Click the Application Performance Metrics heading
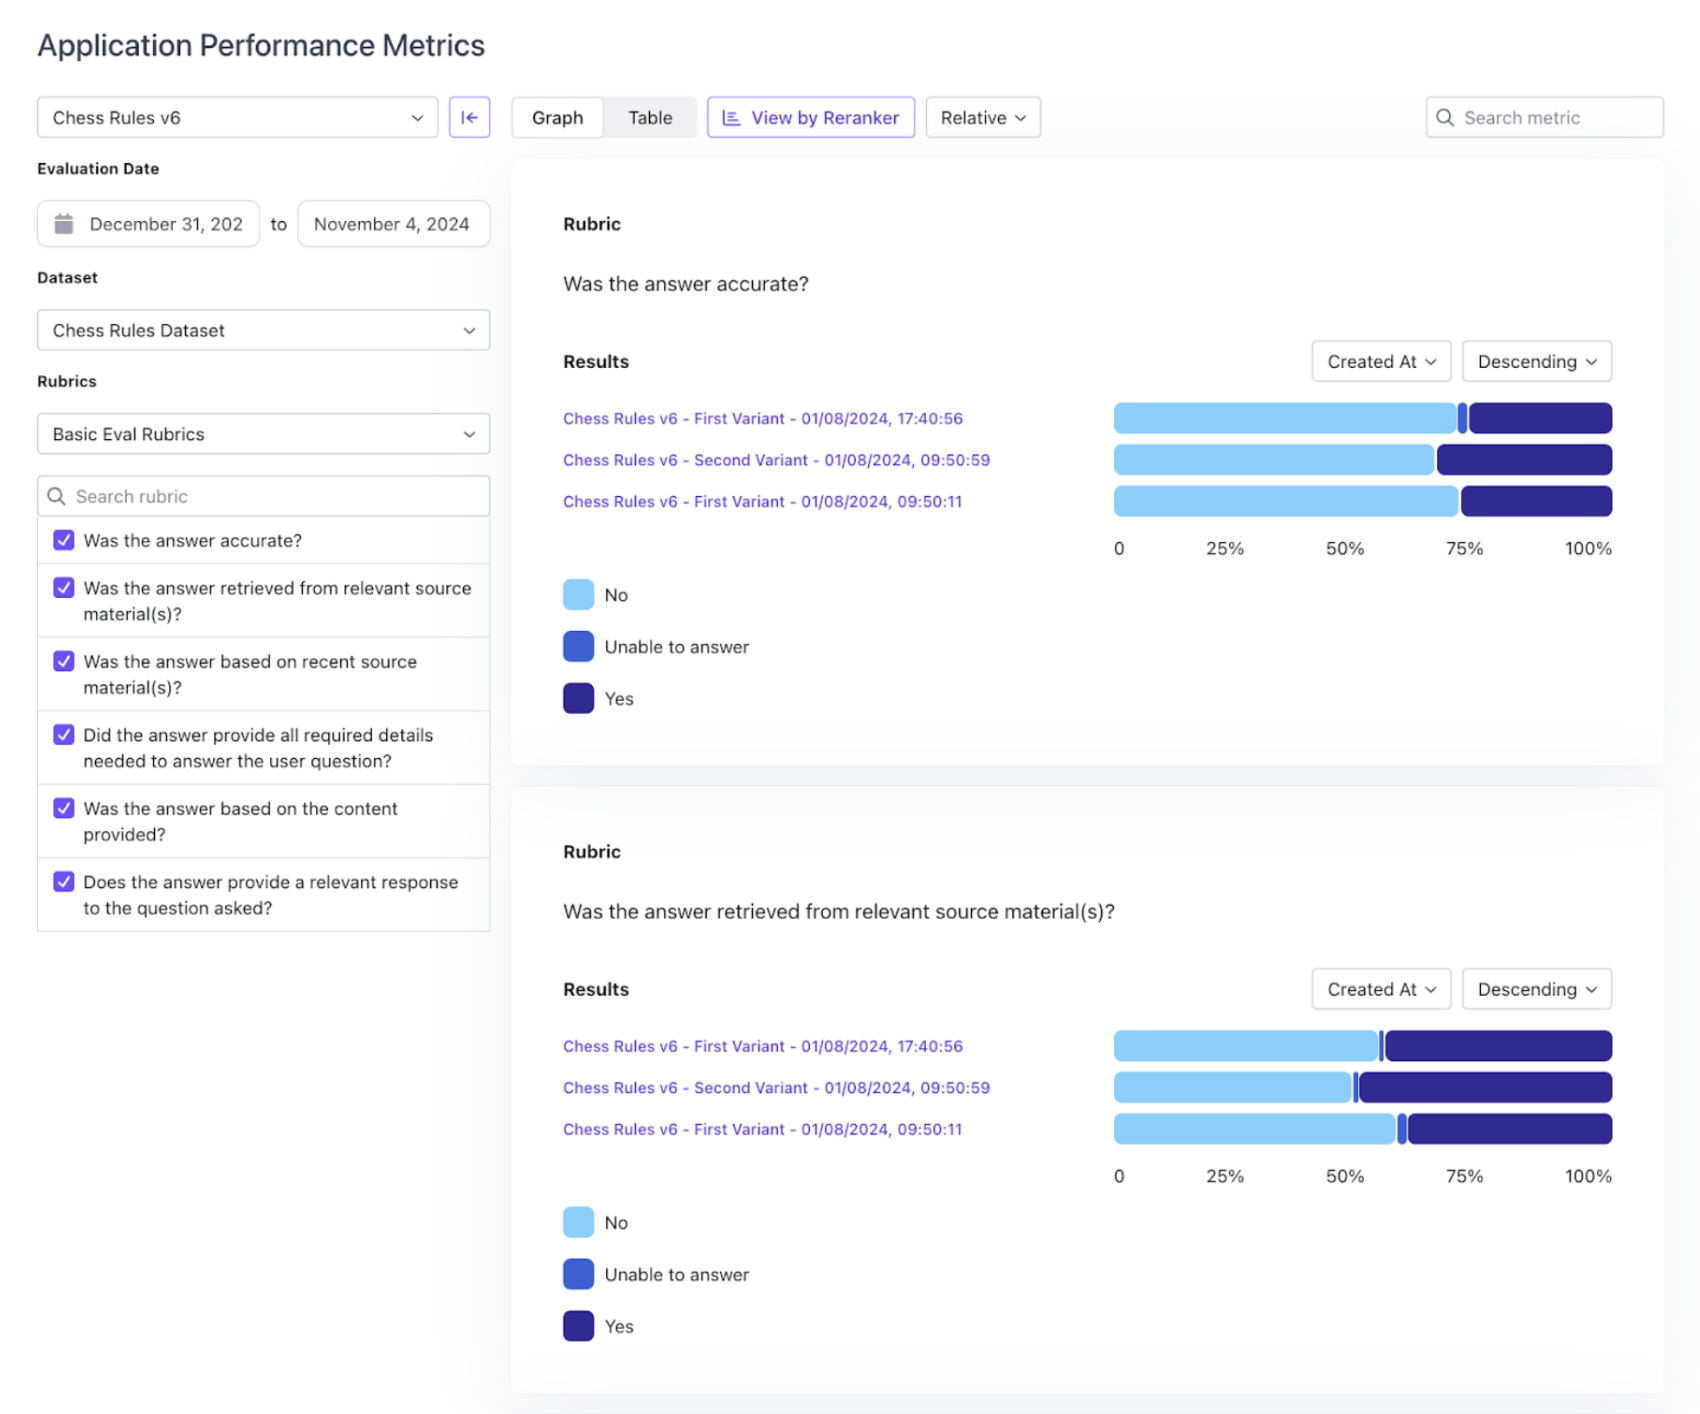This screenshot has width=1700, height=1414. tap(261, 45)
